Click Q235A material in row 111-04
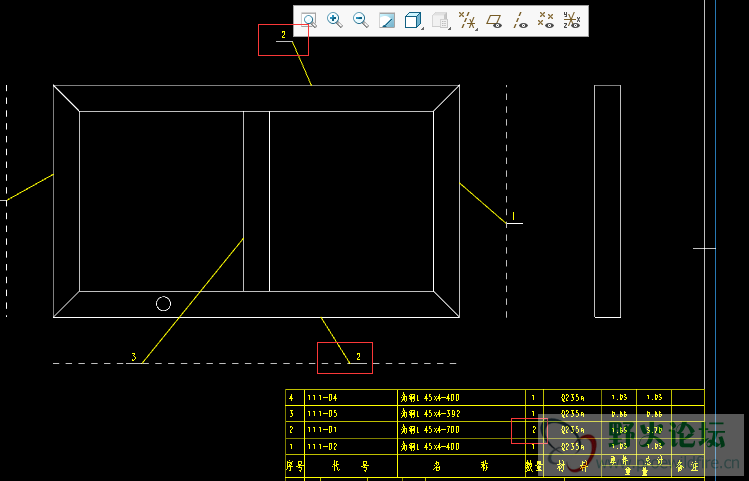Image resolution: width=749 pixels, height=481 pixels. [572, 397]
